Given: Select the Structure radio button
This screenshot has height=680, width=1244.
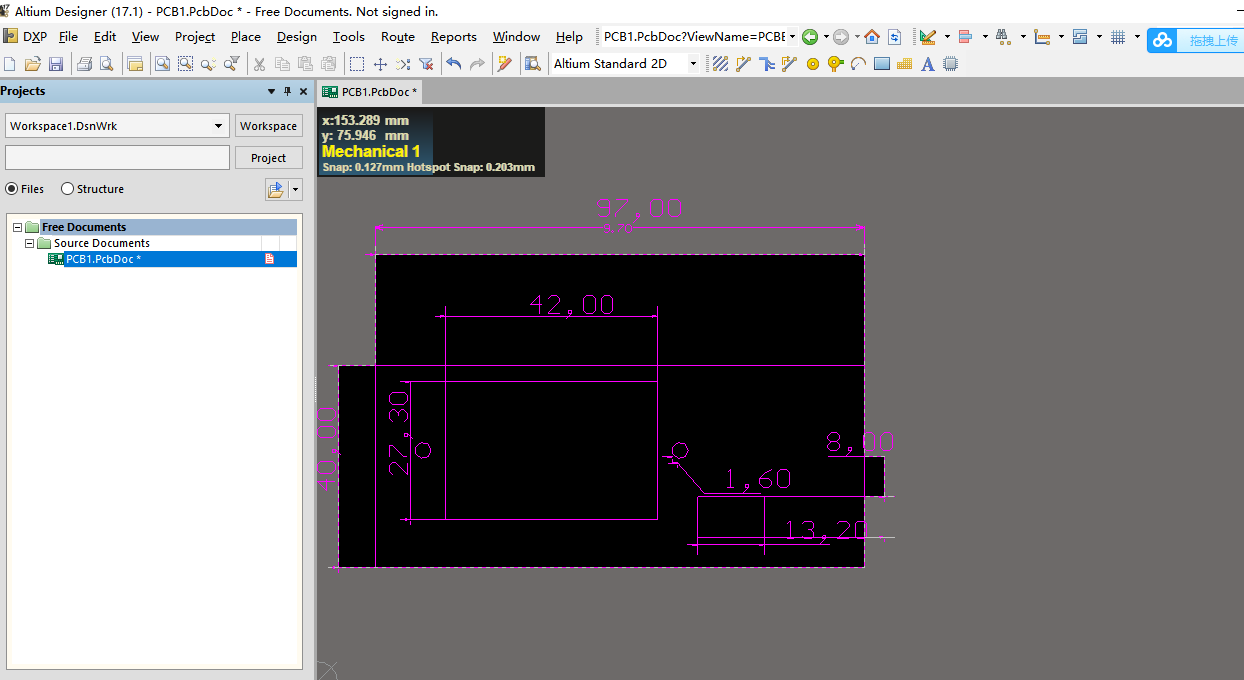Looking at the screenshot, I should point(68,189).
